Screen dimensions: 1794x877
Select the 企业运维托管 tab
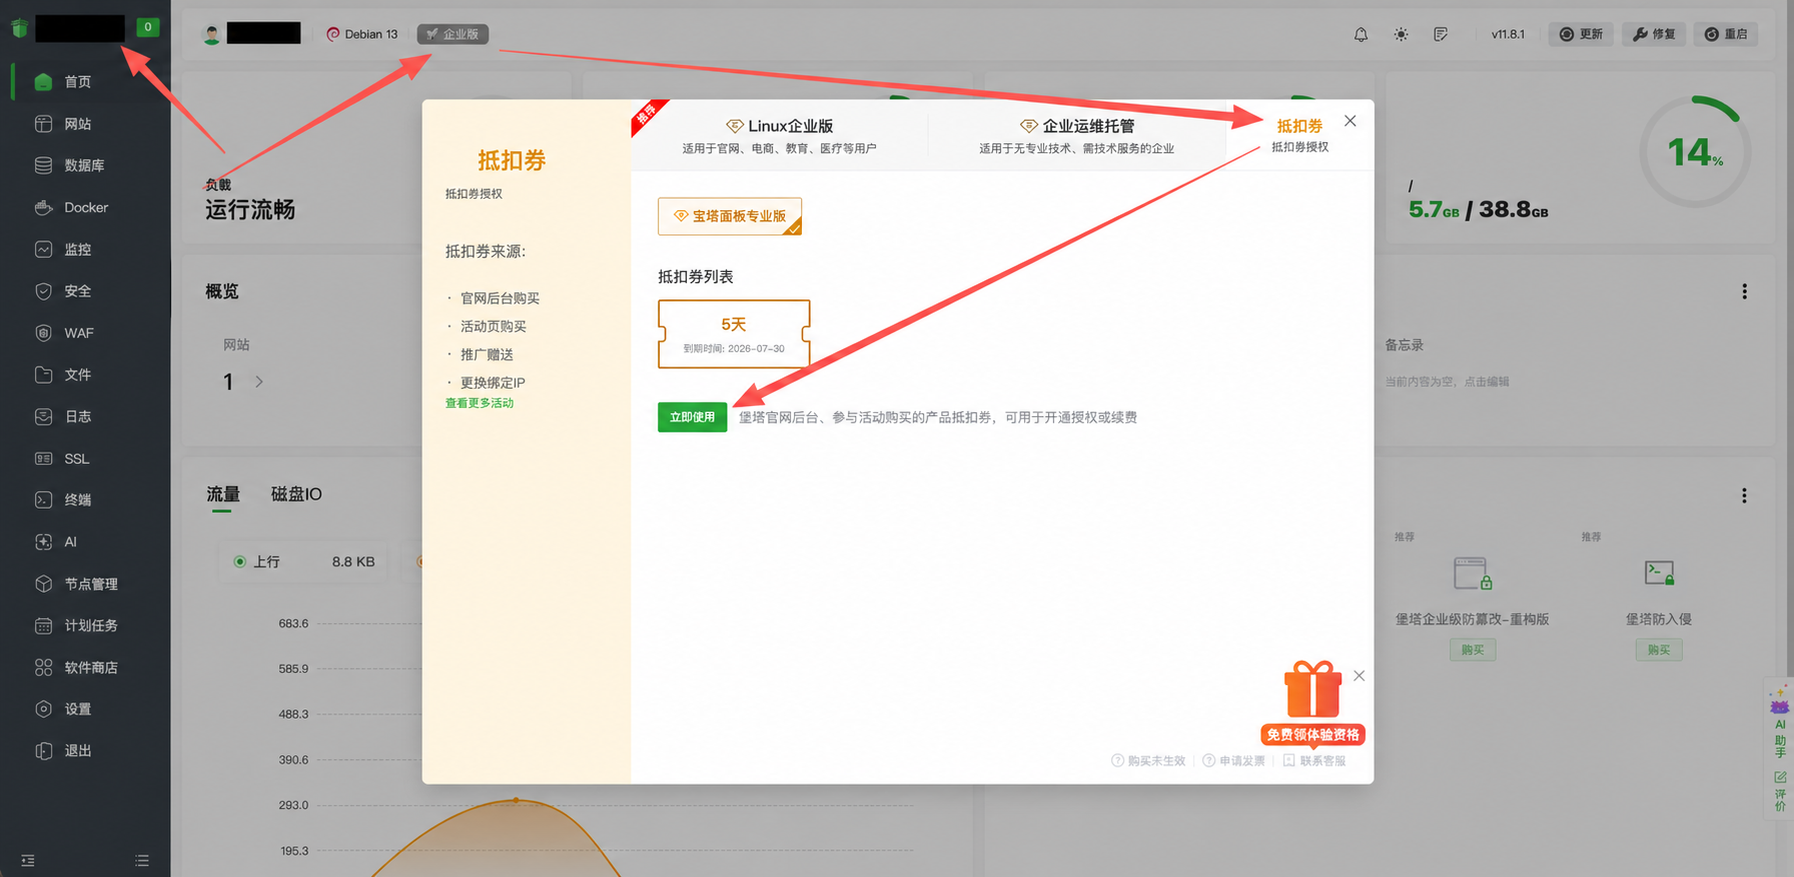point(1077,135)
